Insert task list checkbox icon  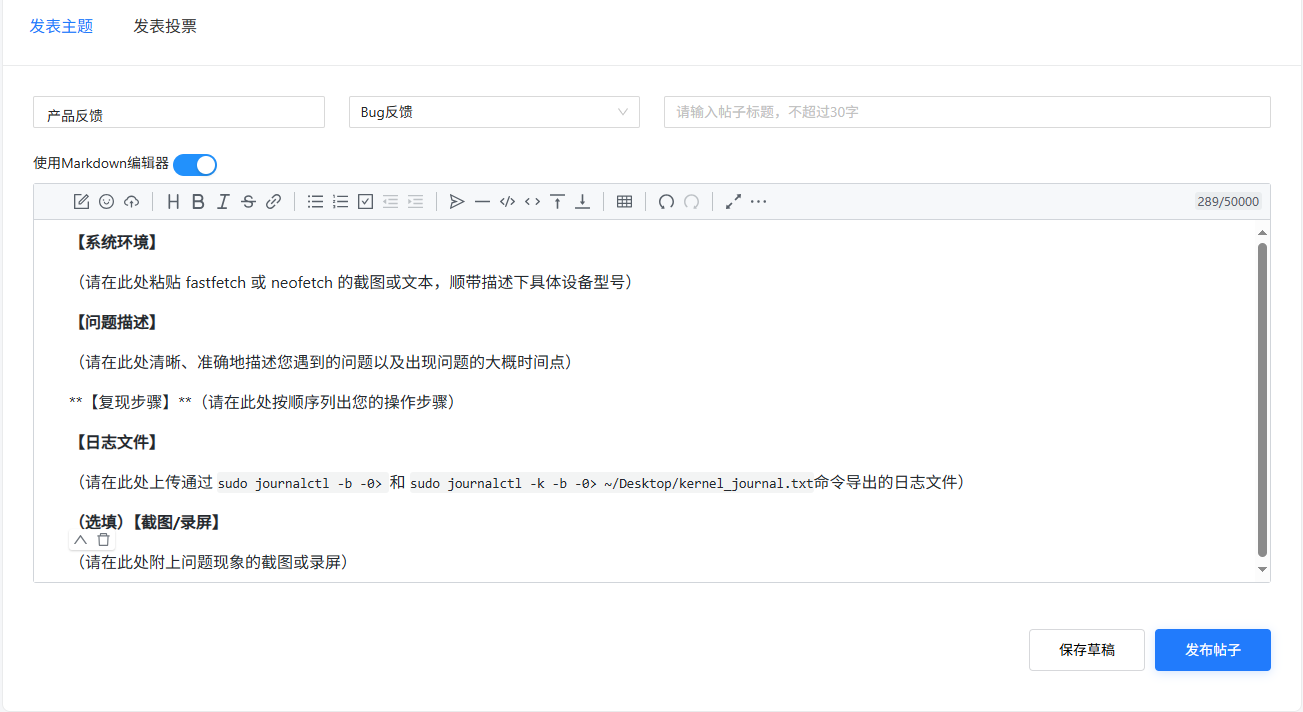365,202
